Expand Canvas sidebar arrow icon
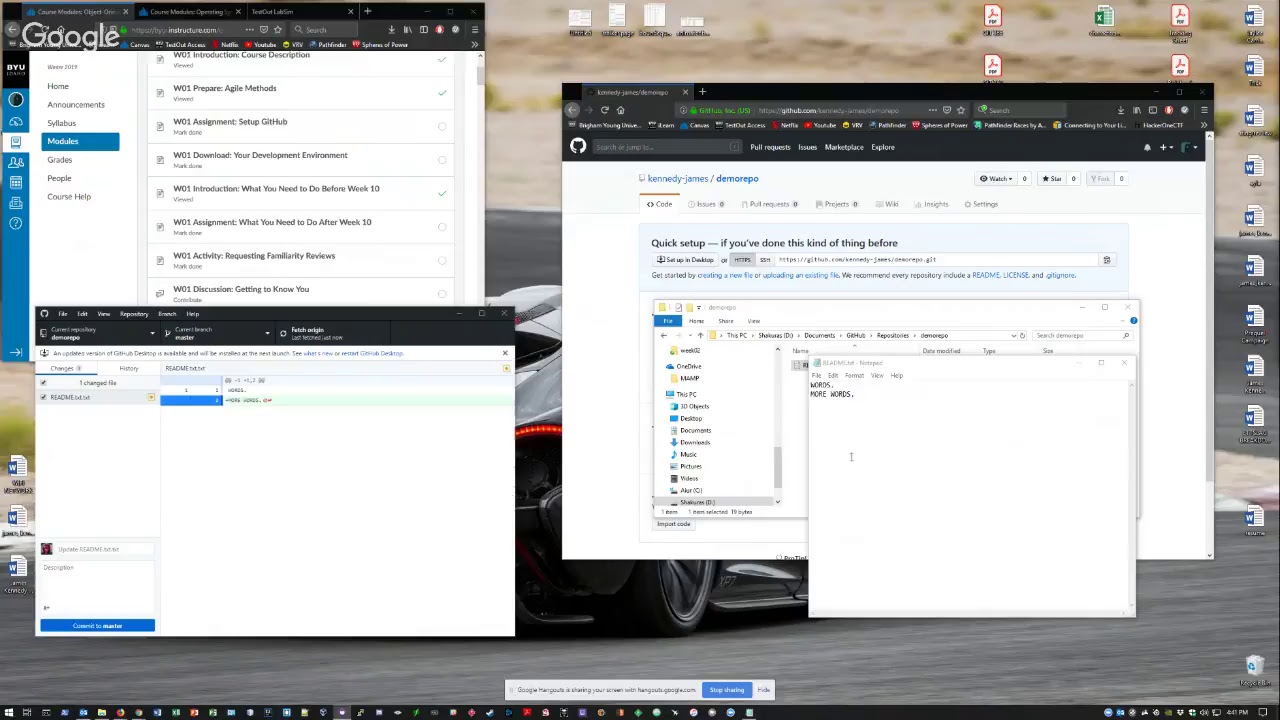Image resolution: width=1280 pixels, height=720 pixels. tap(16, 352)
